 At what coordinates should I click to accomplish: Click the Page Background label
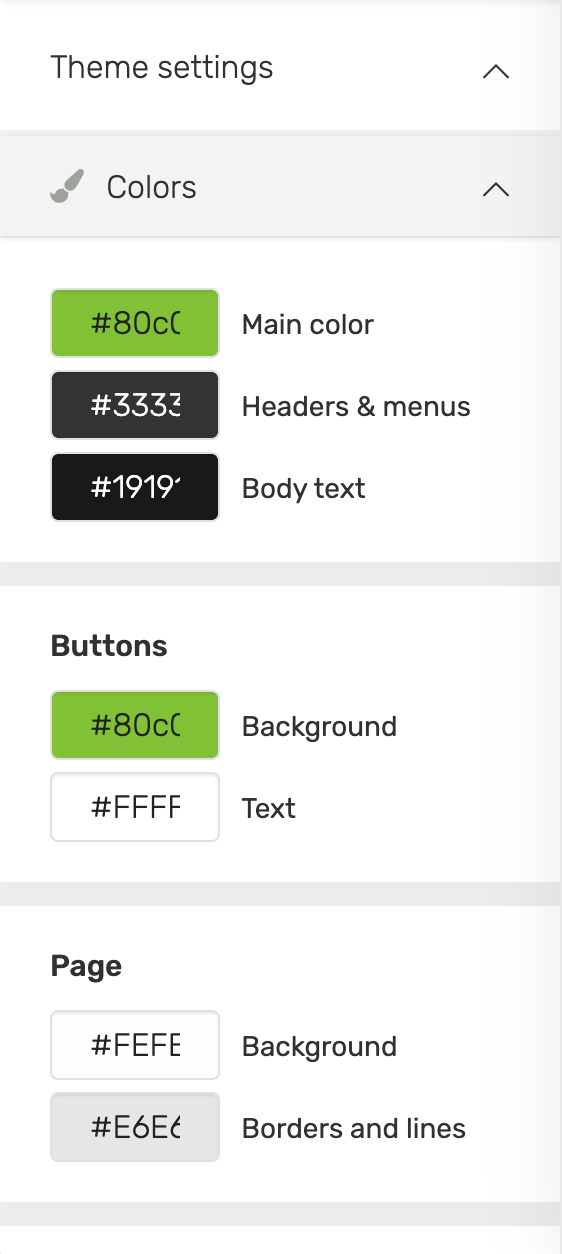pyautogui.click(x=320, y=1047)
